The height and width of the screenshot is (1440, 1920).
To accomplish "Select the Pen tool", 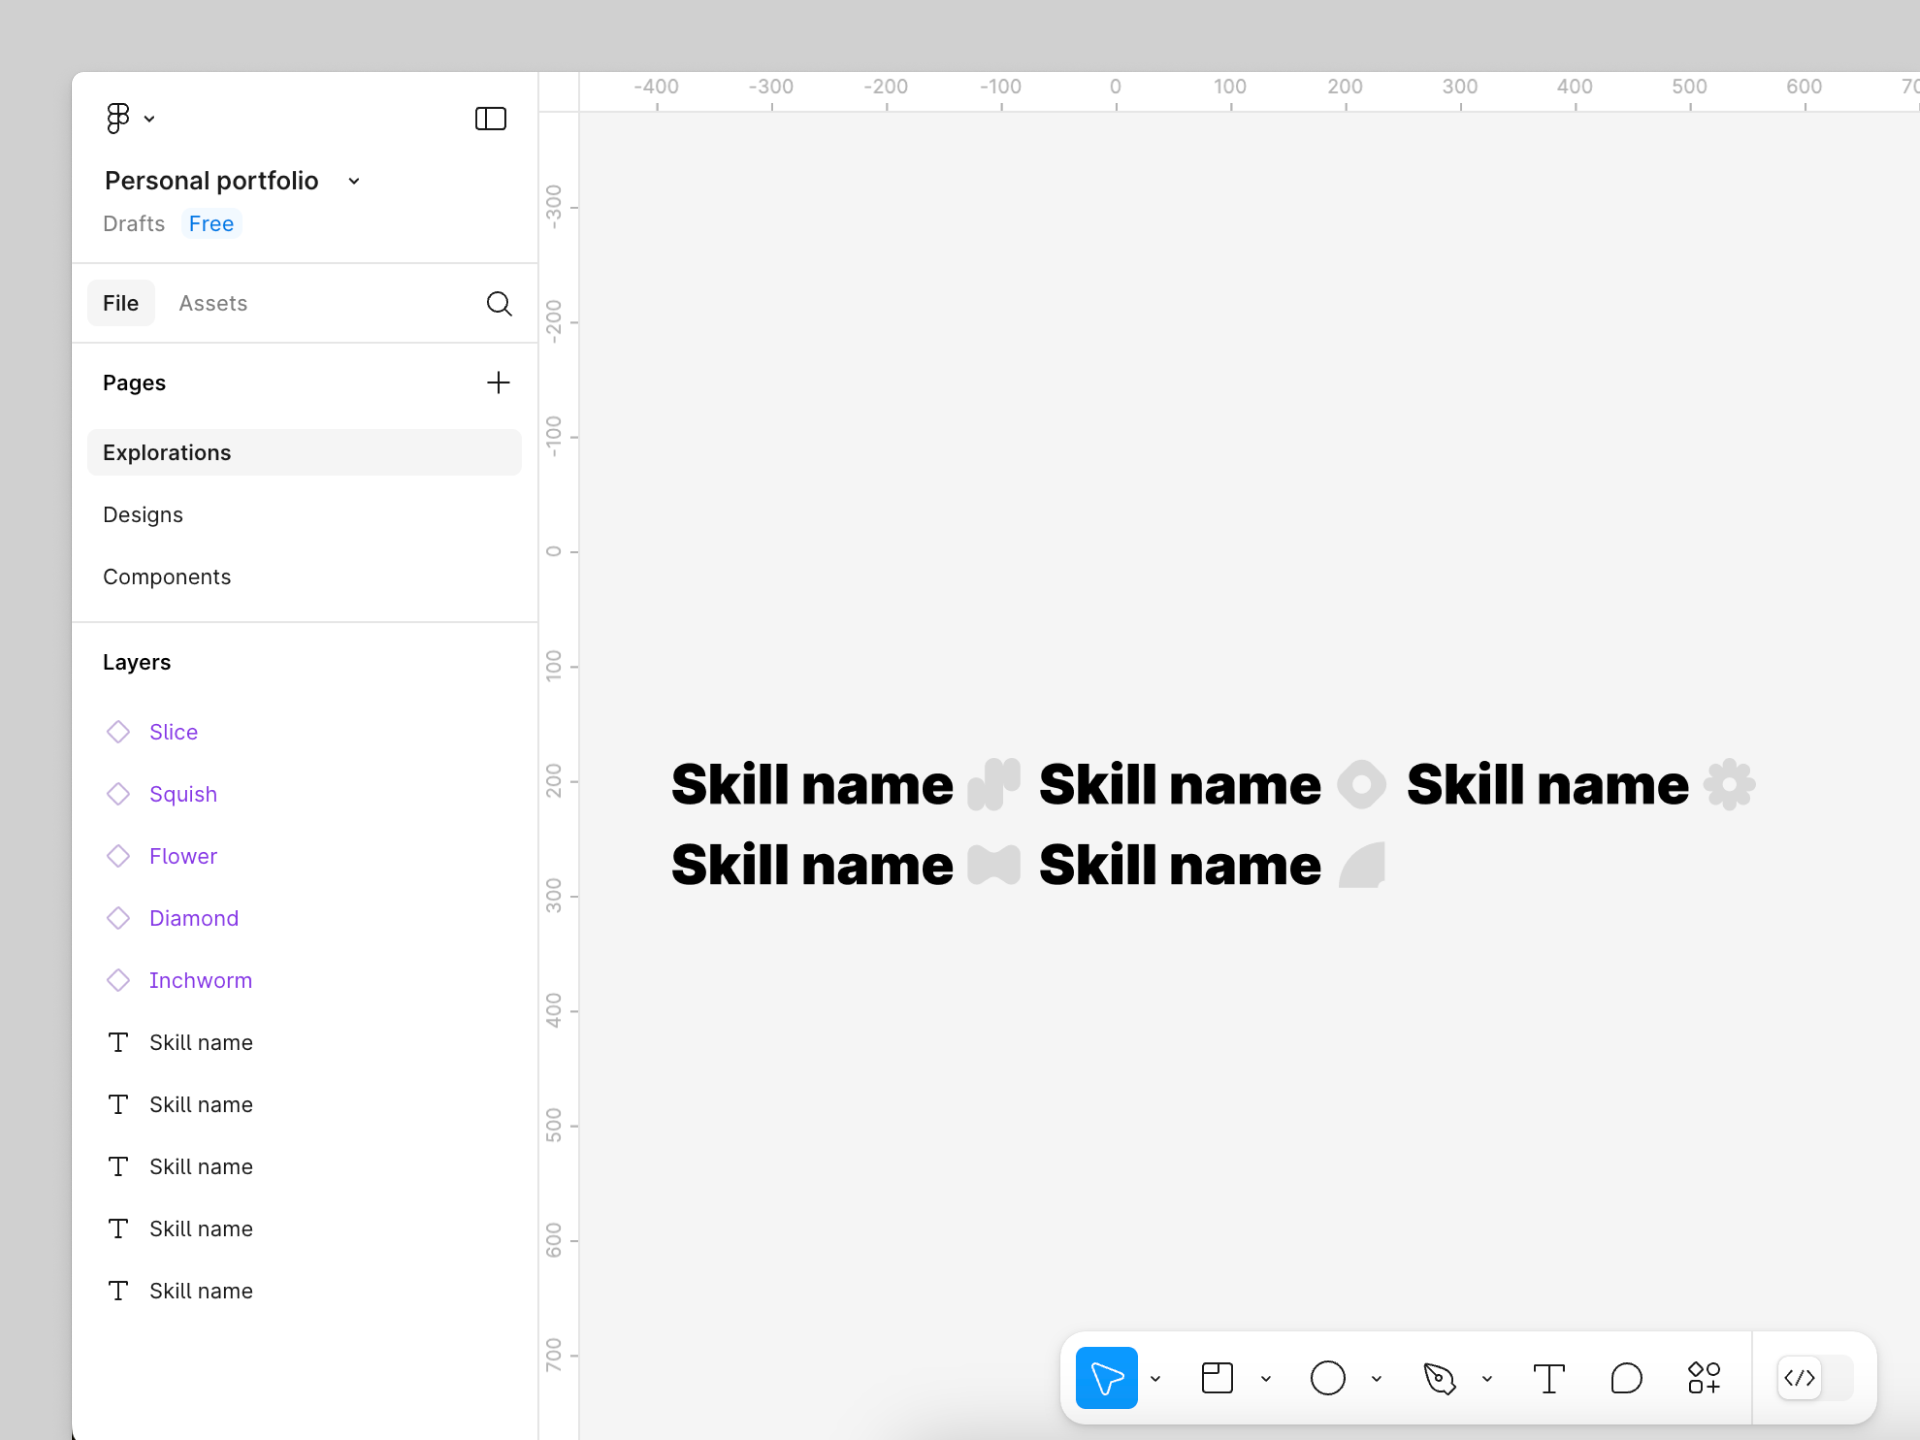I will 1439,1378.
